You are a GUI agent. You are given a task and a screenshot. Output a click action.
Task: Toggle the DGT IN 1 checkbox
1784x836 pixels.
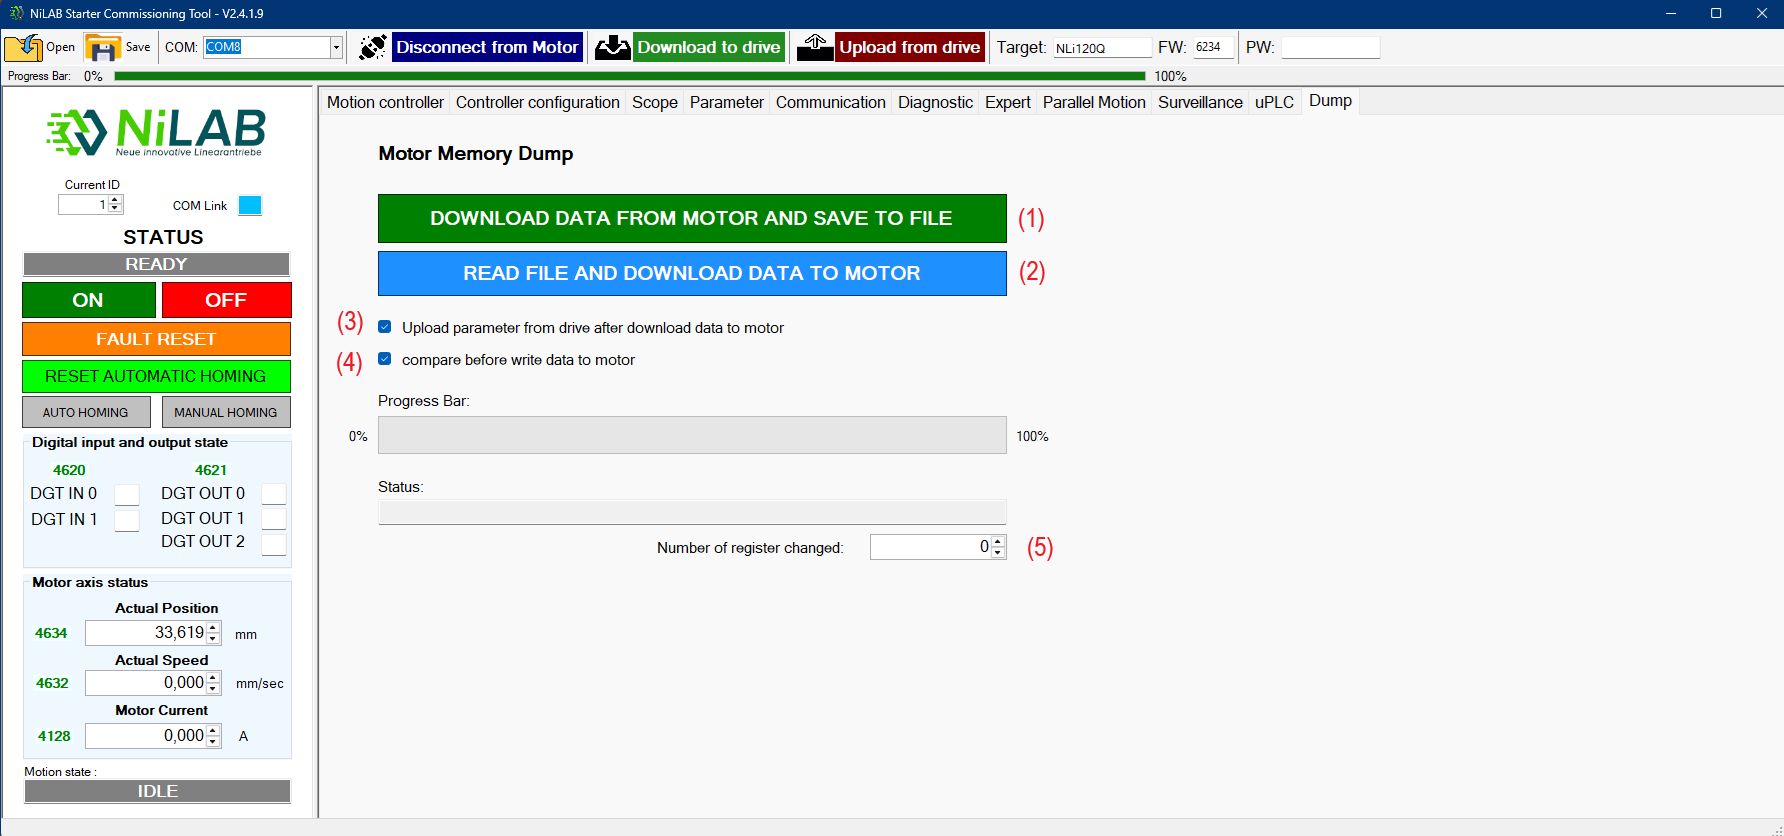[x=127, y=520]
